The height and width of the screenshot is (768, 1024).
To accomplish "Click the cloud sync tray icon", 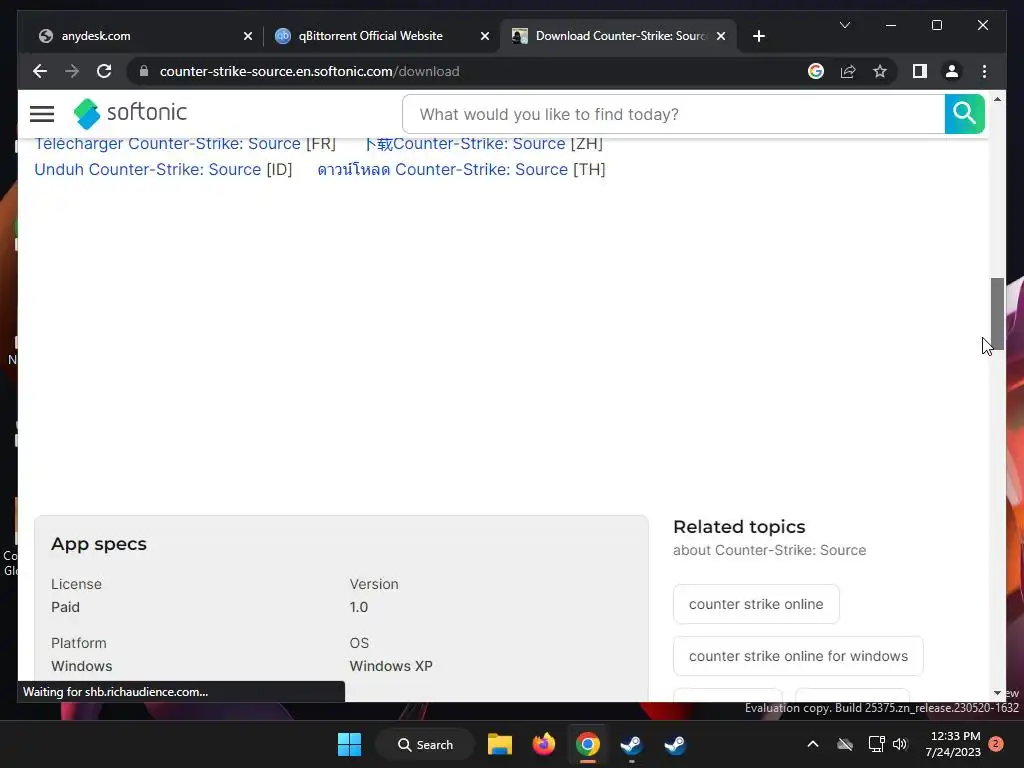I will pyautogui.click(x=845, y=744).
